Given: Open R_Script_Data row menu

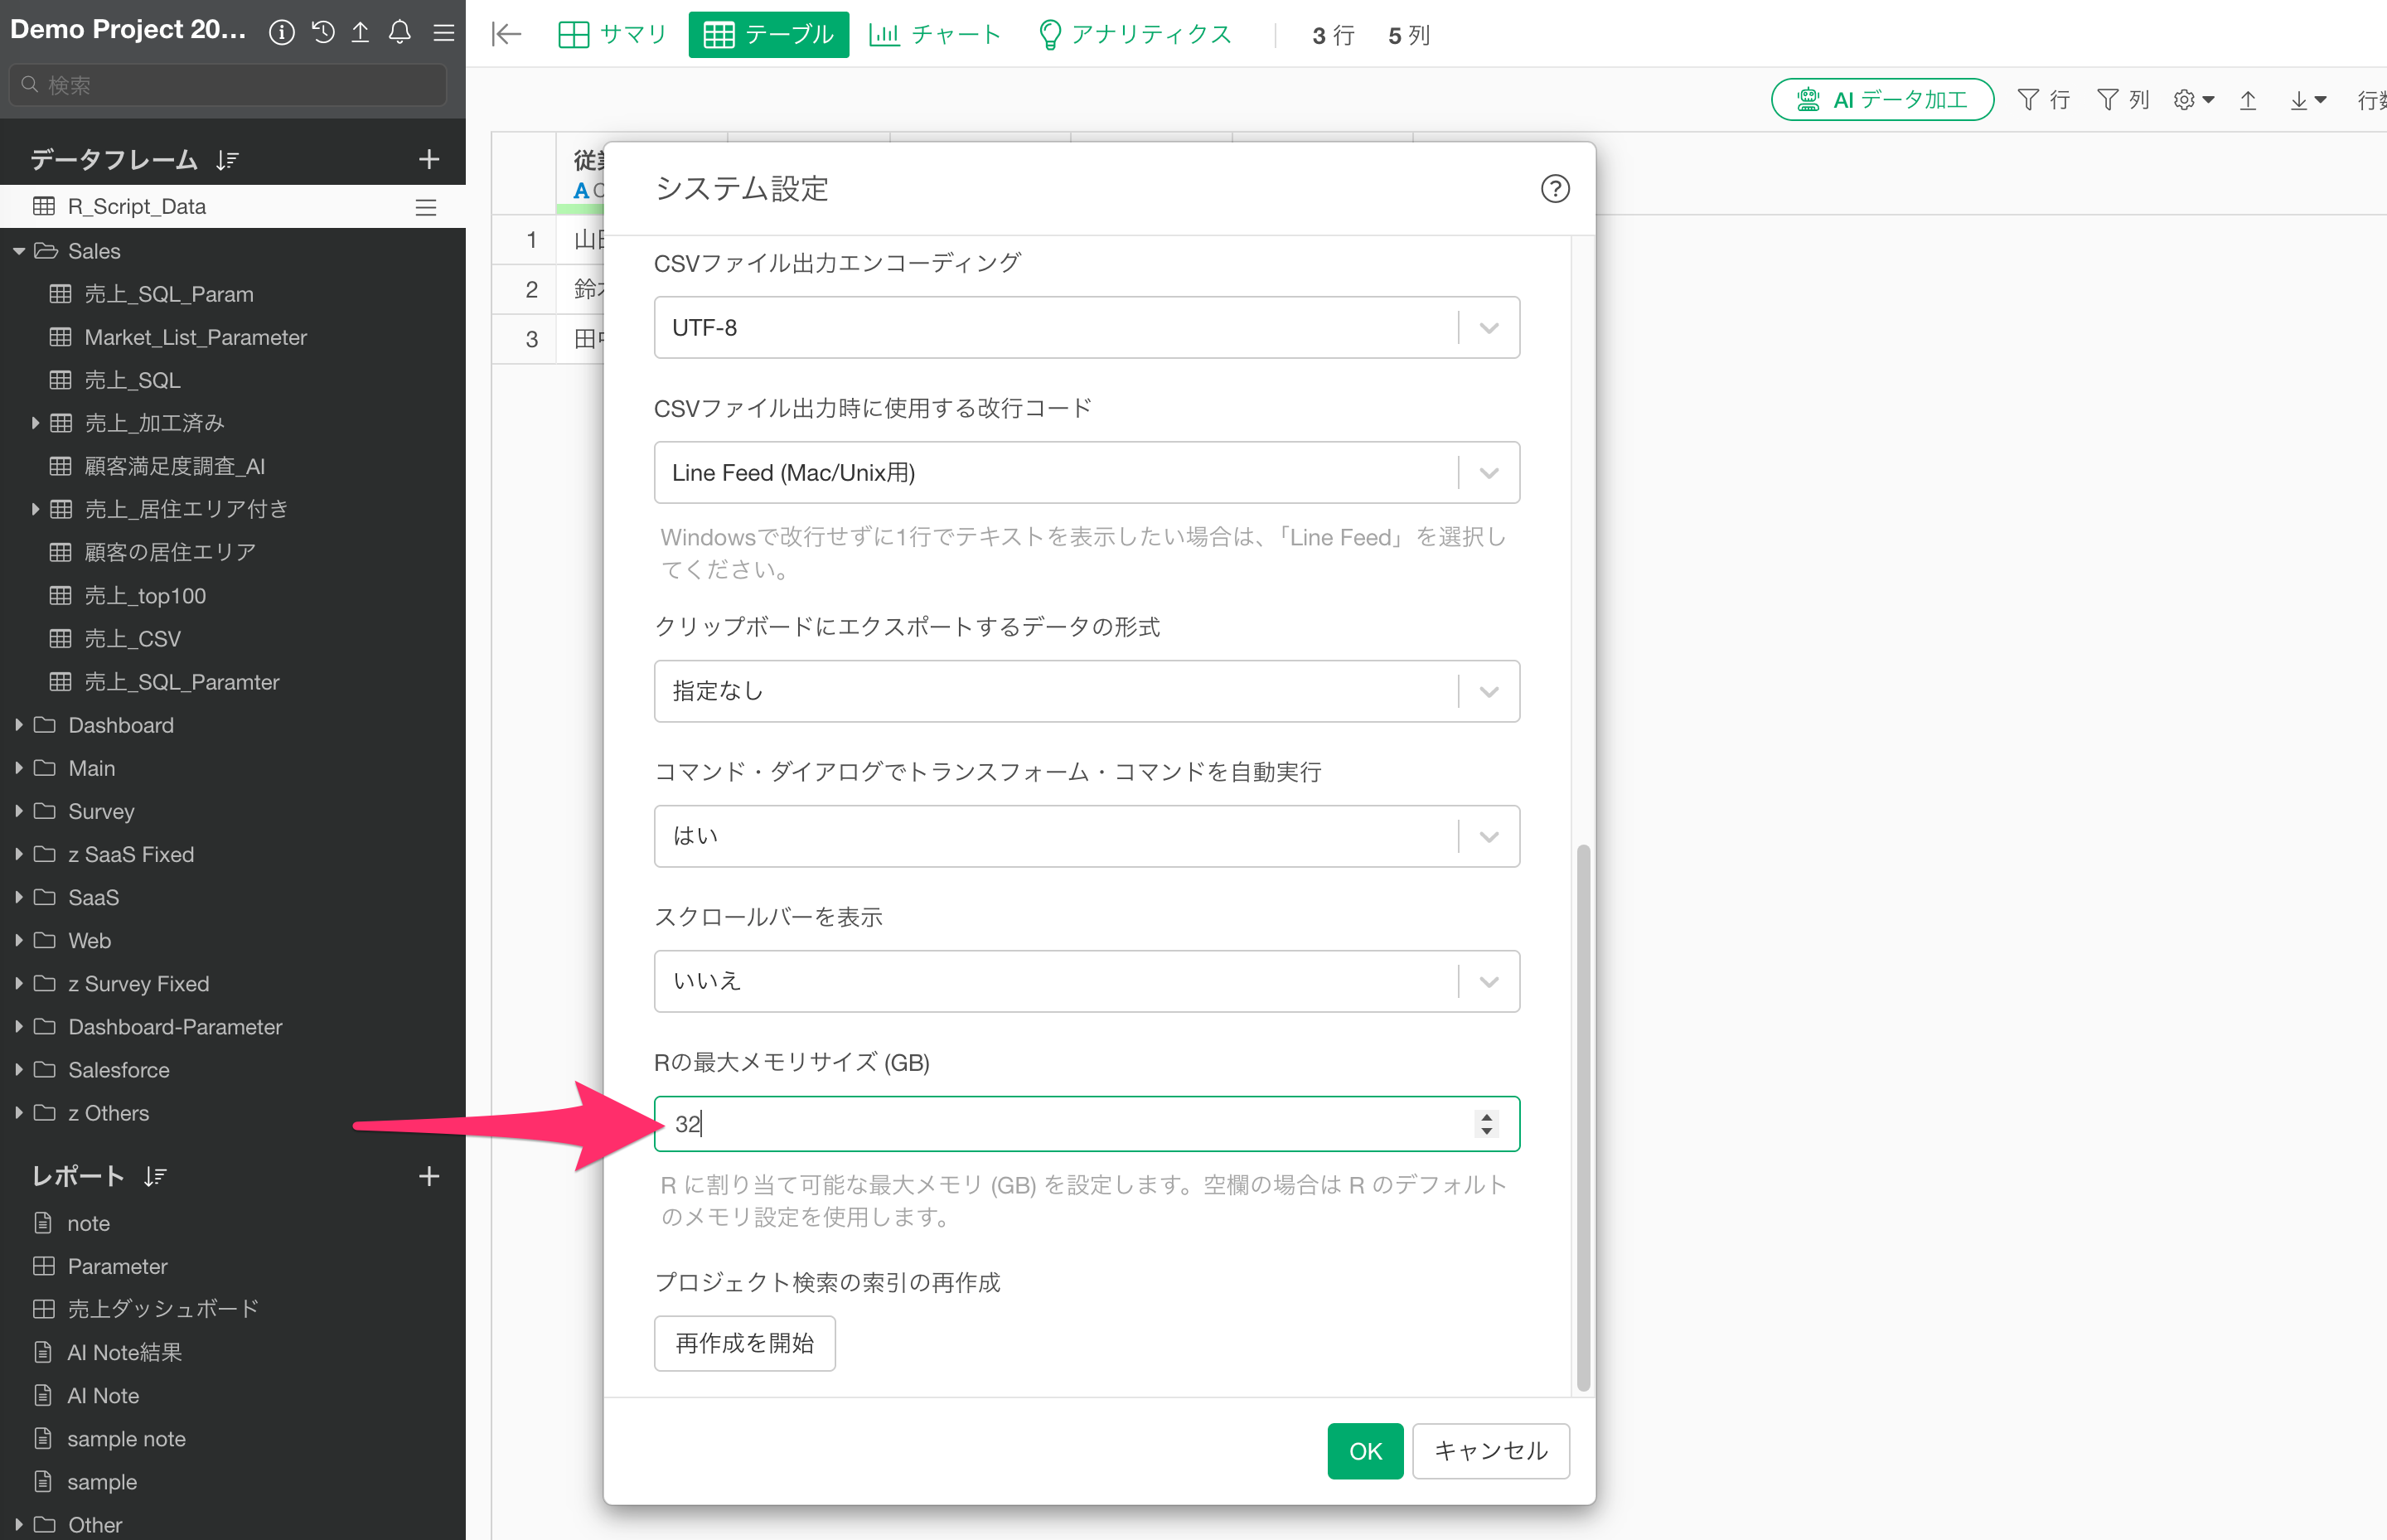Looking at the screenshot, I should pos(426,207).
